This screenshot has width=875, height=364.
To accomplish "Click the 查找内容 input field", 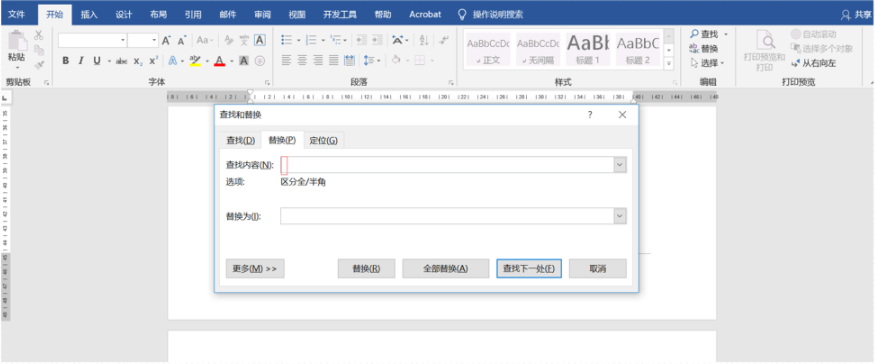I will click(447, 165).
